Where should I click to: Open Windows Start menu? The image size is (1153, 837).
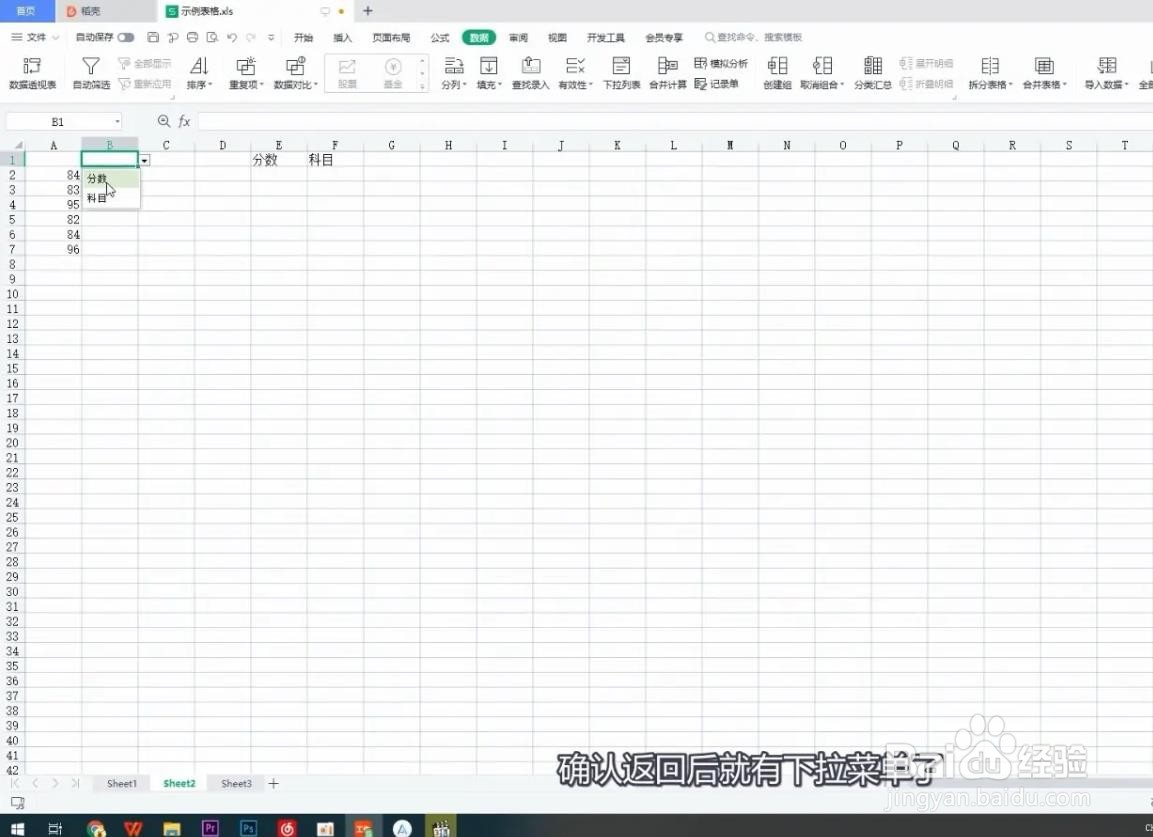(17, 828)
